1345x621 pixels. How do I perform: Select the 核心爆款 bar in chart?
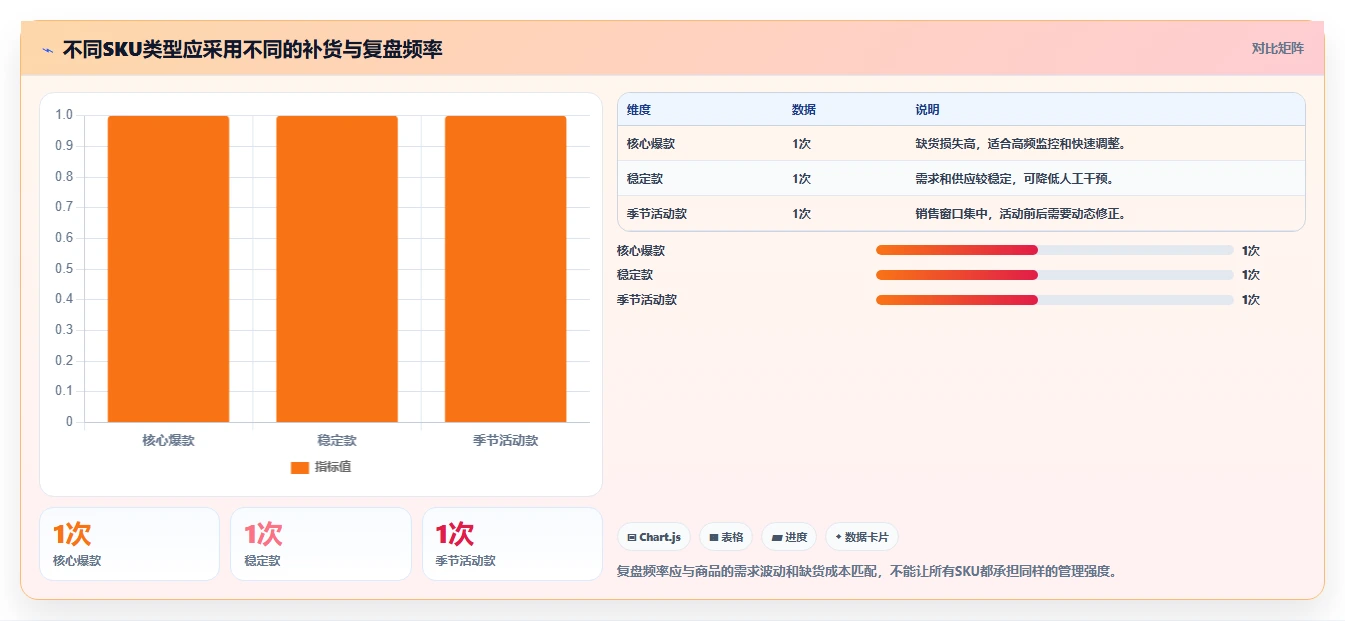tap(168, 269)
